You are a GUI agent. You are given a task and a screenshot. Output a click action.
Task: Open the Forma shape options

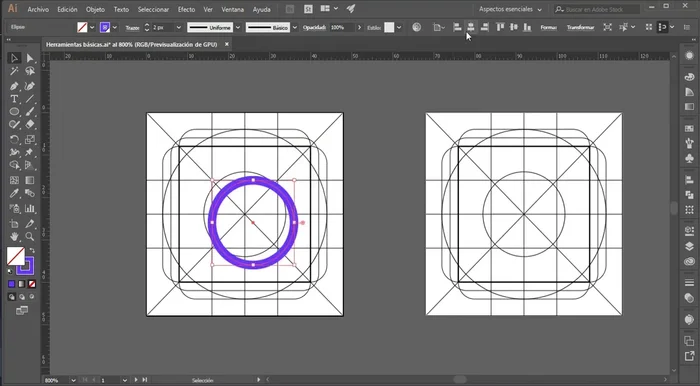548,28
